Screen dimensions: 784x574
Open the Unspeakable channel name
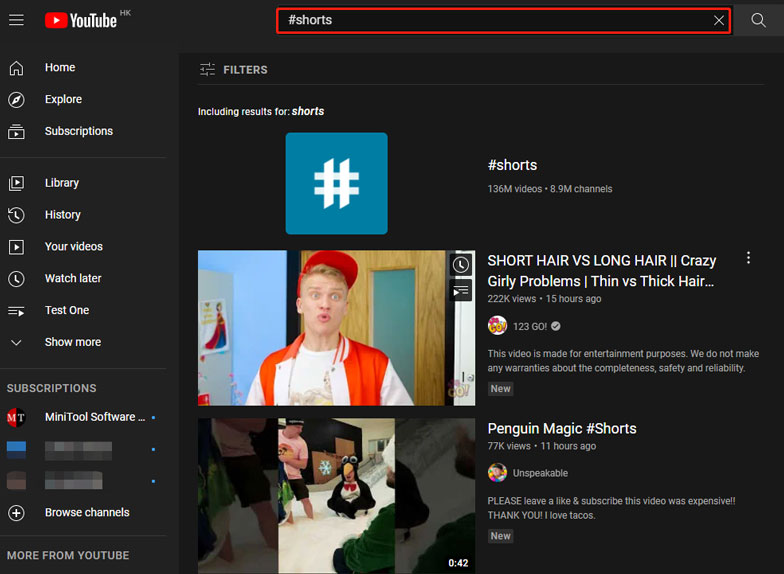(540, 473)
